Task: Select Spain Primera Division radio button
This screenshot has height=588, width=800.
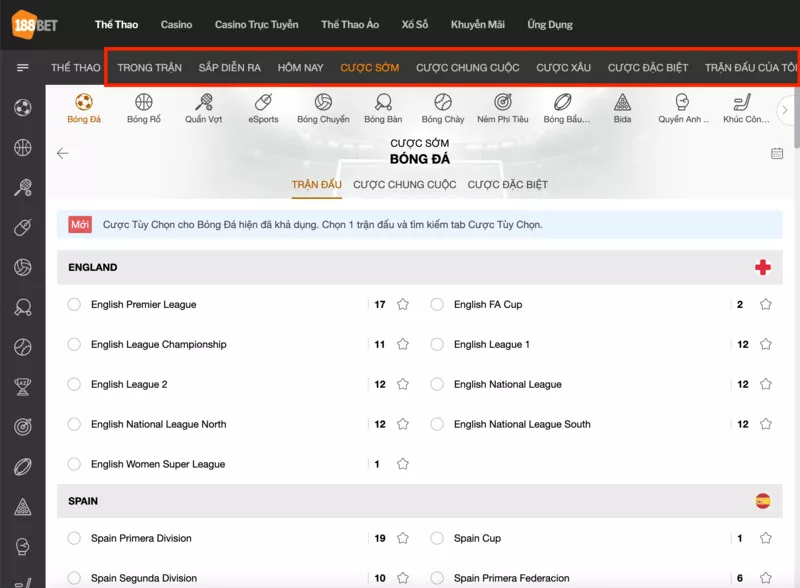Action: point(74,538)
